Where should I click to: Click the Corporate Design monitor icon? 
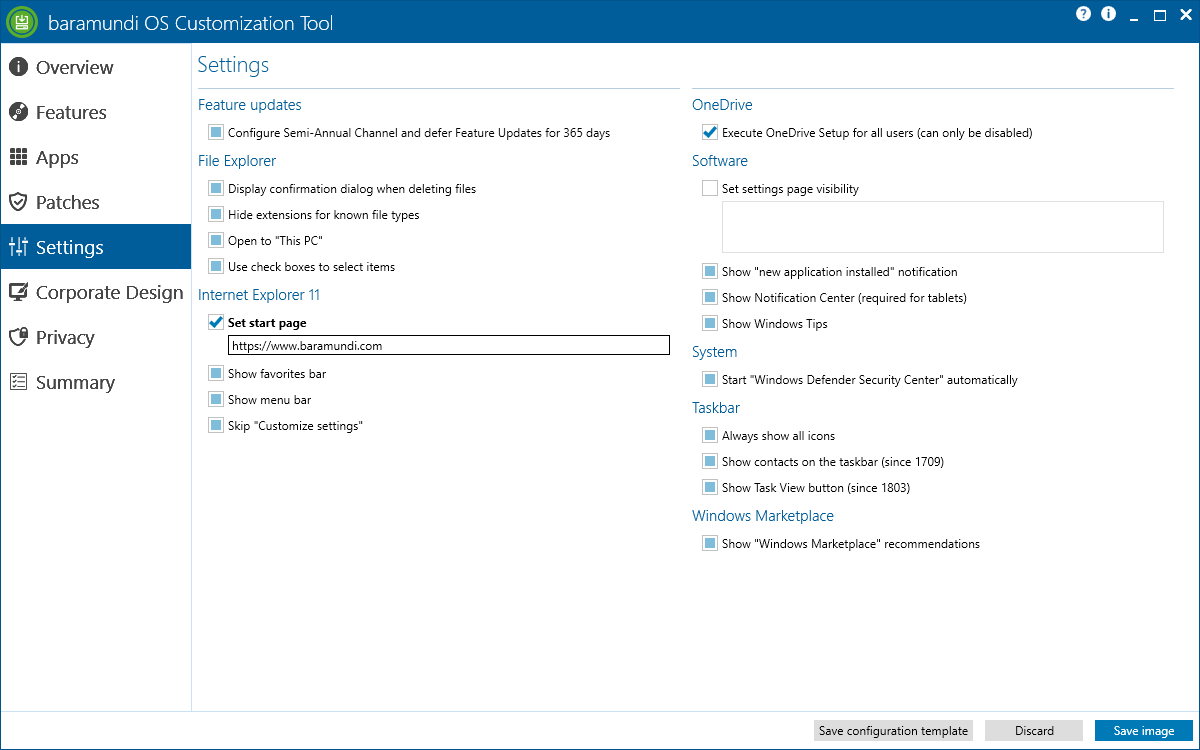[18, 292]
